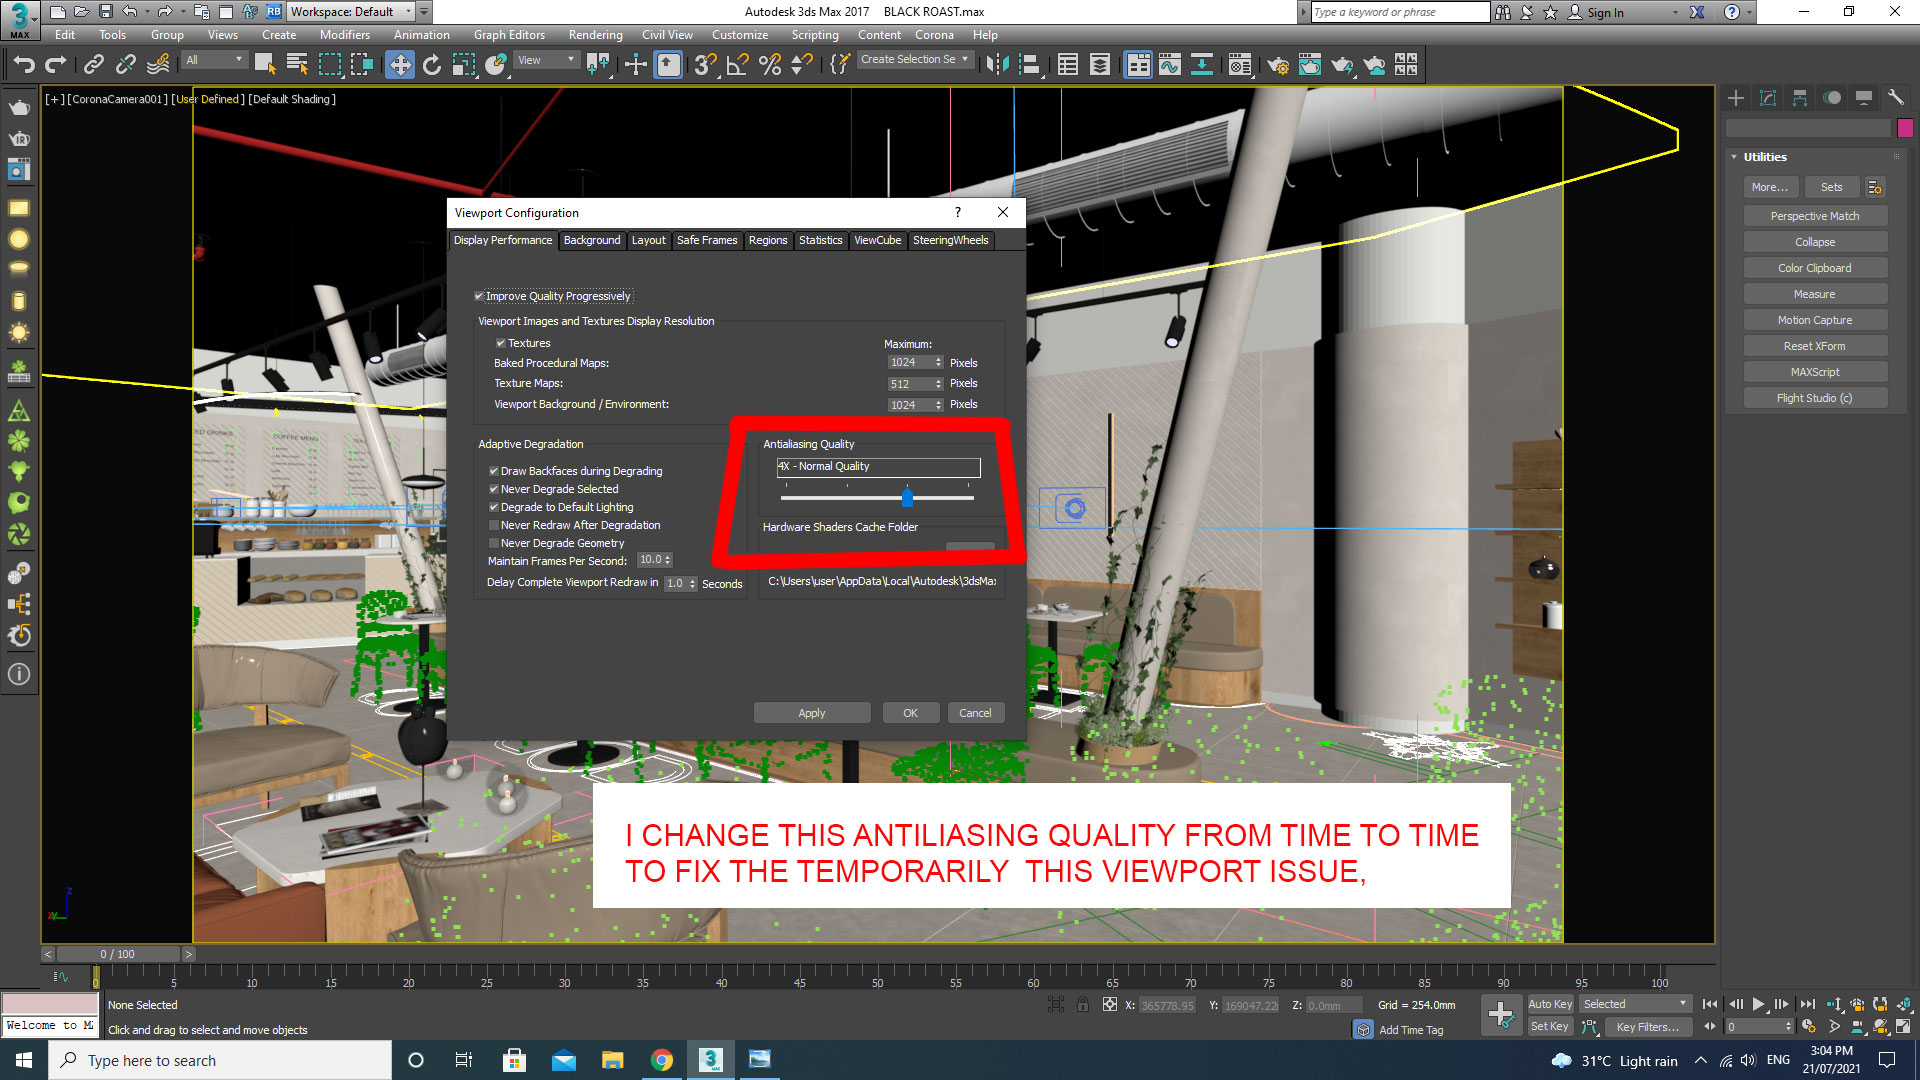Select the Select and Move tool
This screenshot has height=1080, width=1920.
click(399, 64)
